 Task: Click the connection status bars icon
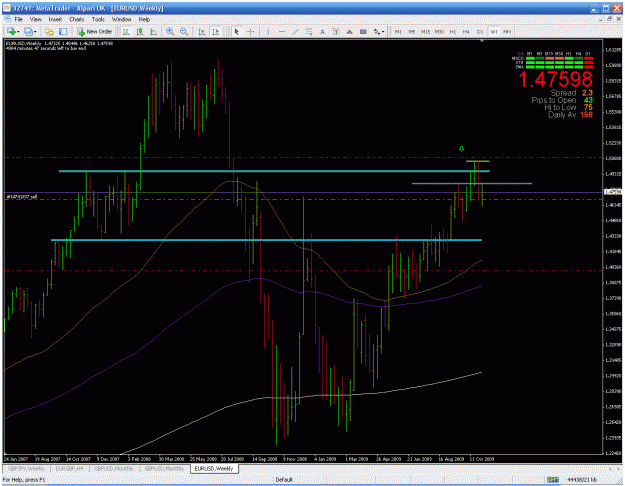point(552,480)
